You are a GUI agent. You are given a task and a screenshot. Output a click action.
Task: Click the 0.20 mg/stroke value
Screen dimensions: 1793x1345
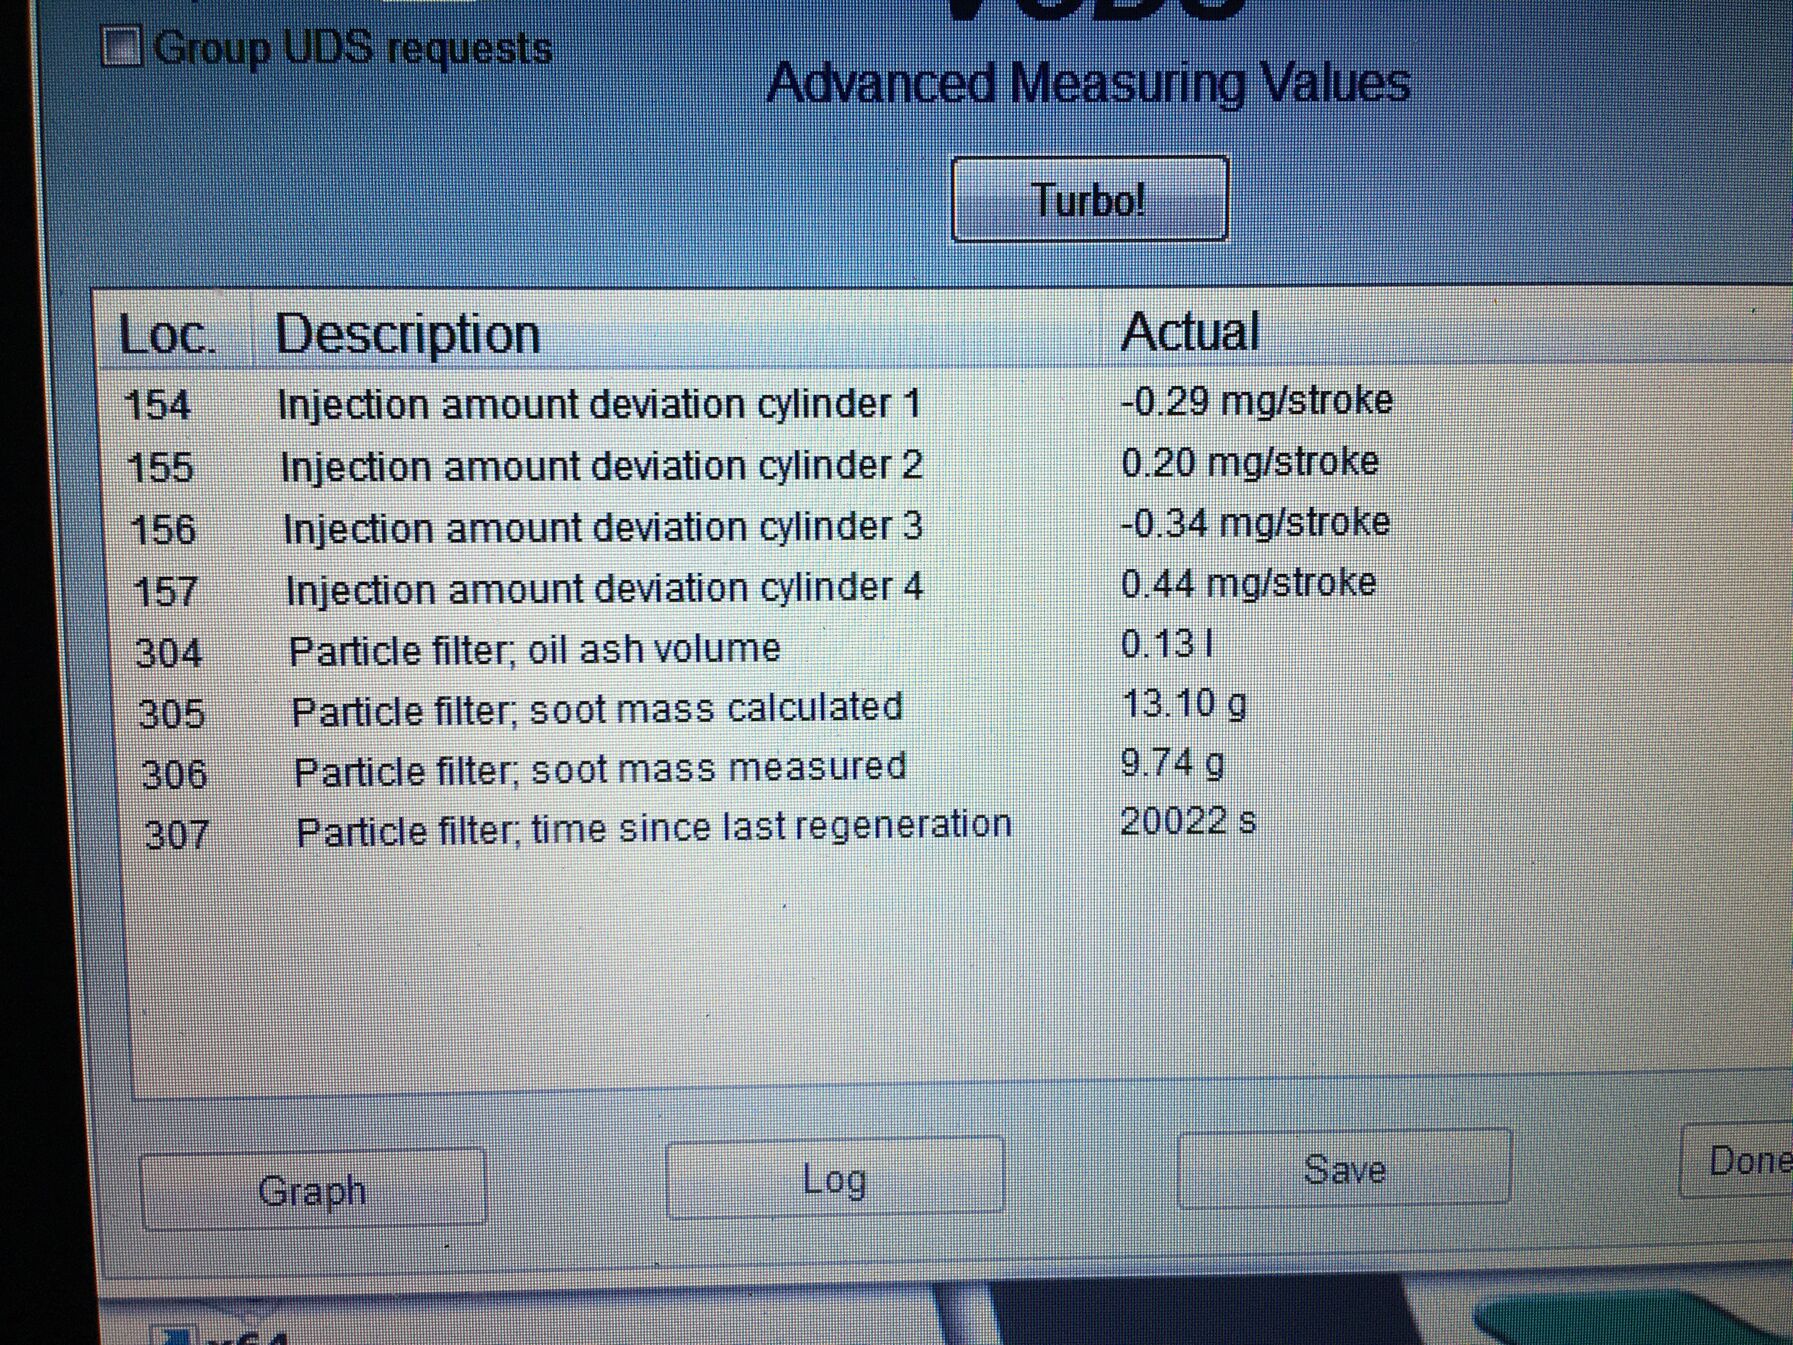tap(1249, 462)
